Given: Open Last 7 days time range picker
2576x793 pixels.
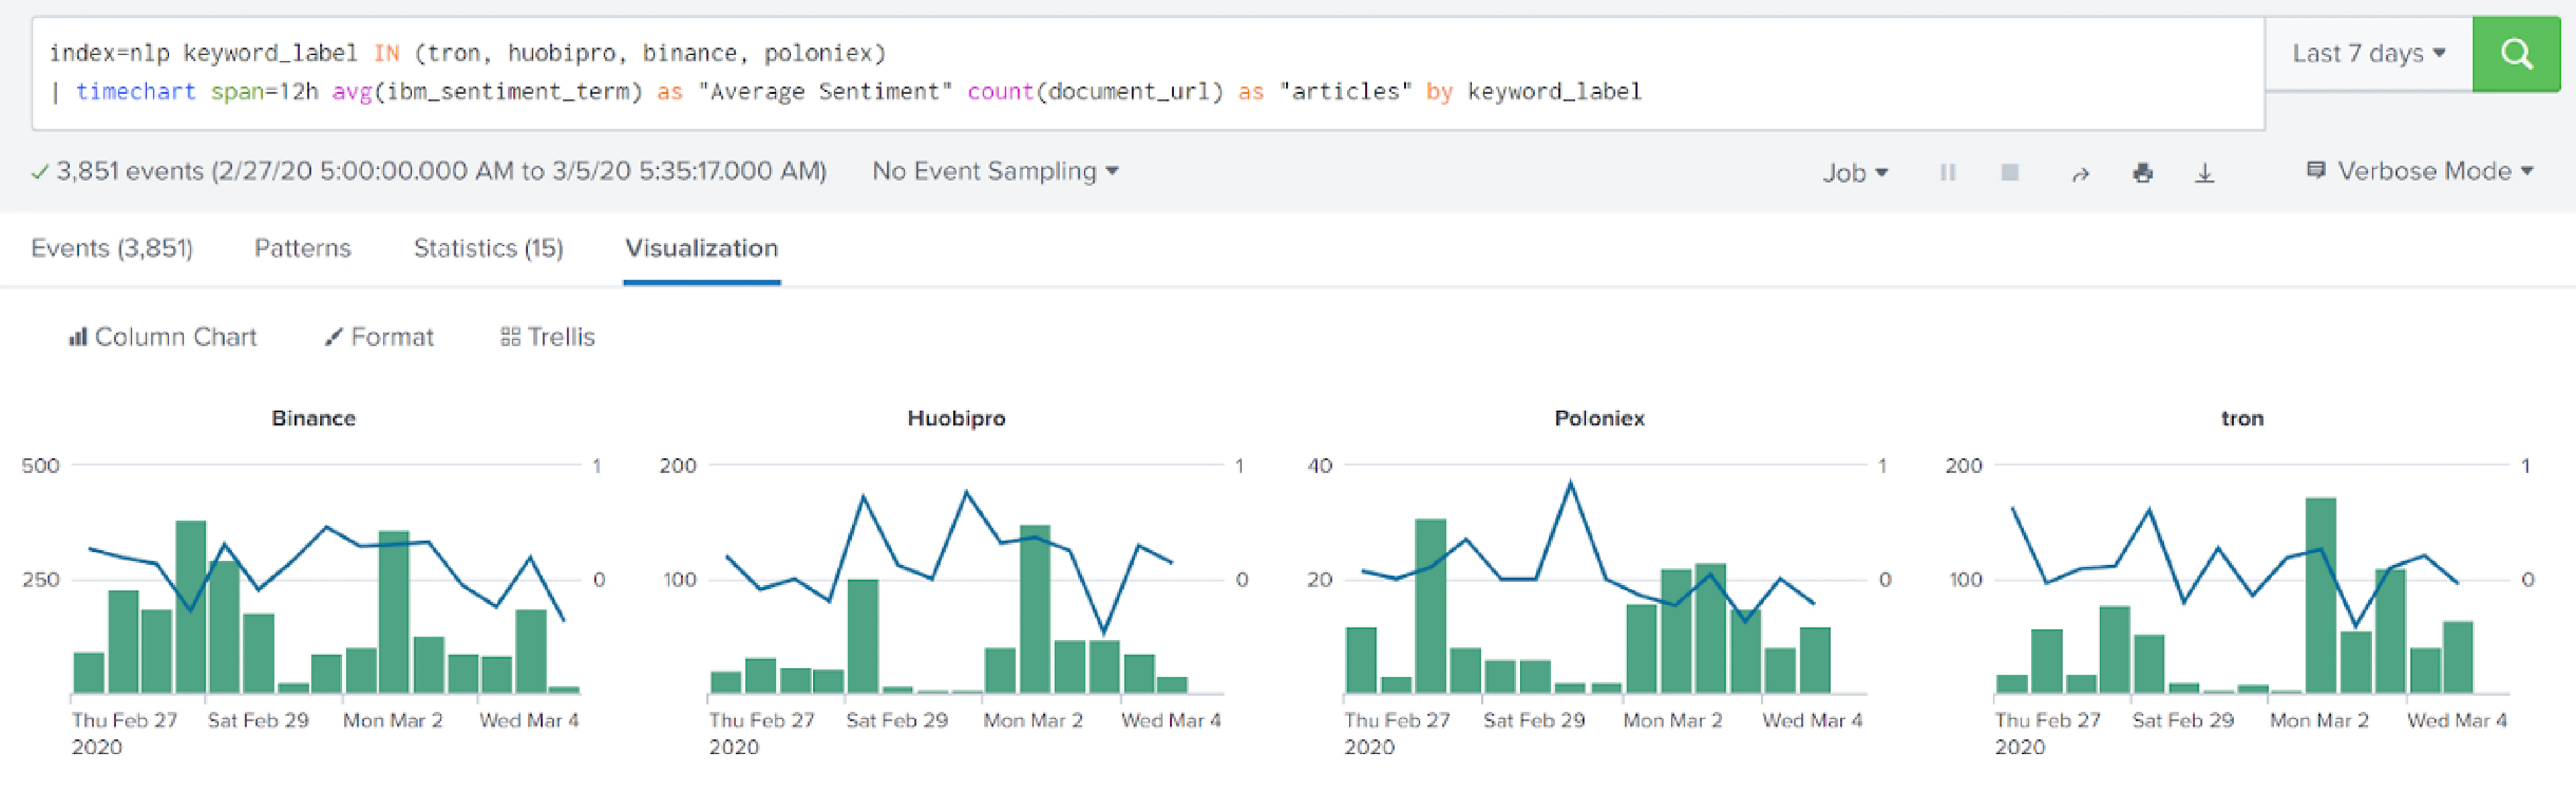Looking at the screenshot, I should point(2368,53).
